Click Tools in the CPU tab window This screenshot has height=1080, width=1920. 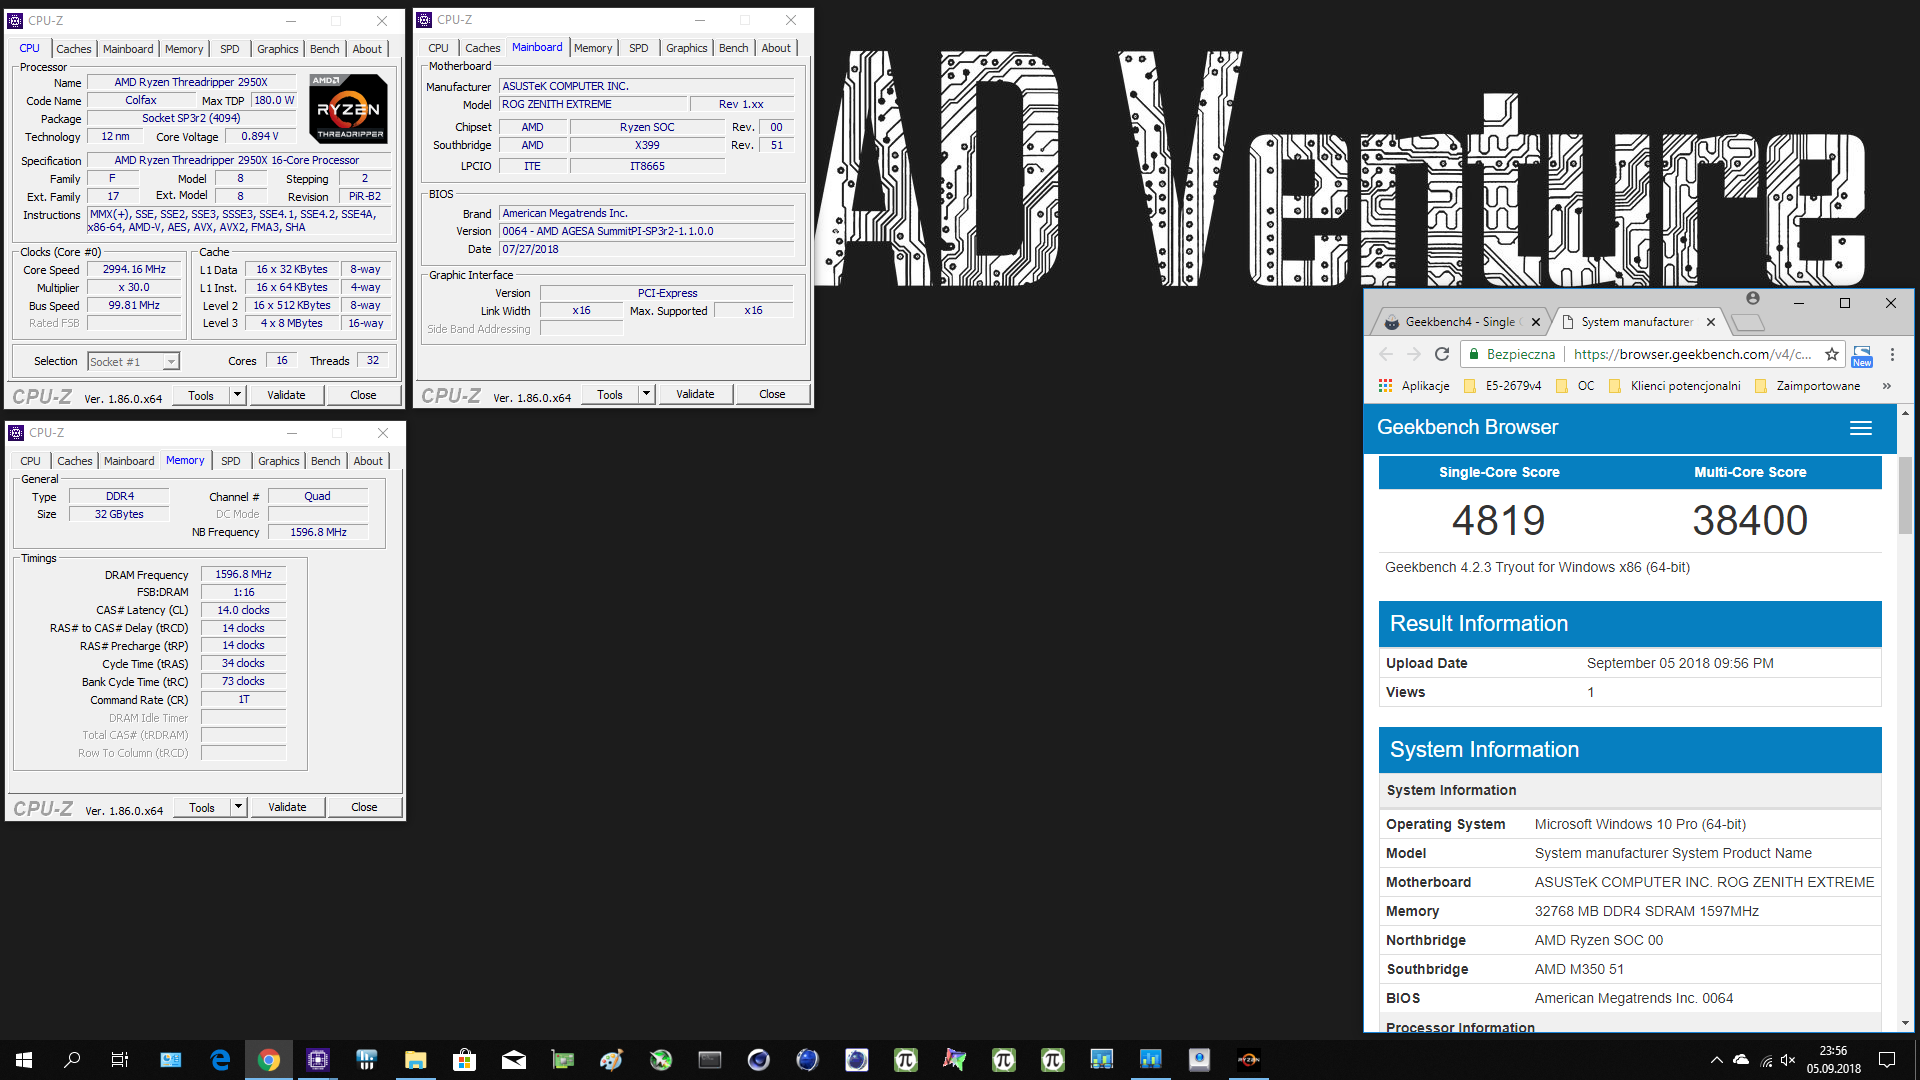pyautogui.click(x=201, y=395)
